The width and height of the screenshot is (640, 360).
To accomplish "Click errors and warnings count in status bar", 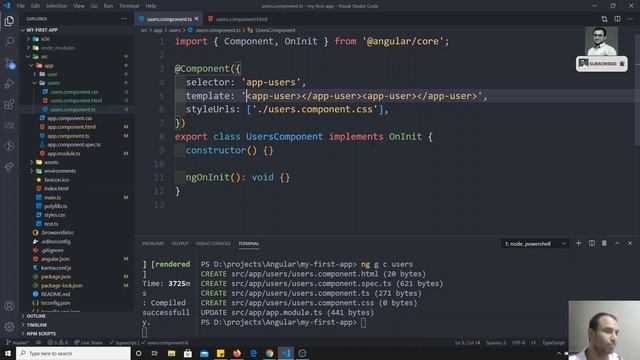I will pyautogui.click(x=58, y=342).
